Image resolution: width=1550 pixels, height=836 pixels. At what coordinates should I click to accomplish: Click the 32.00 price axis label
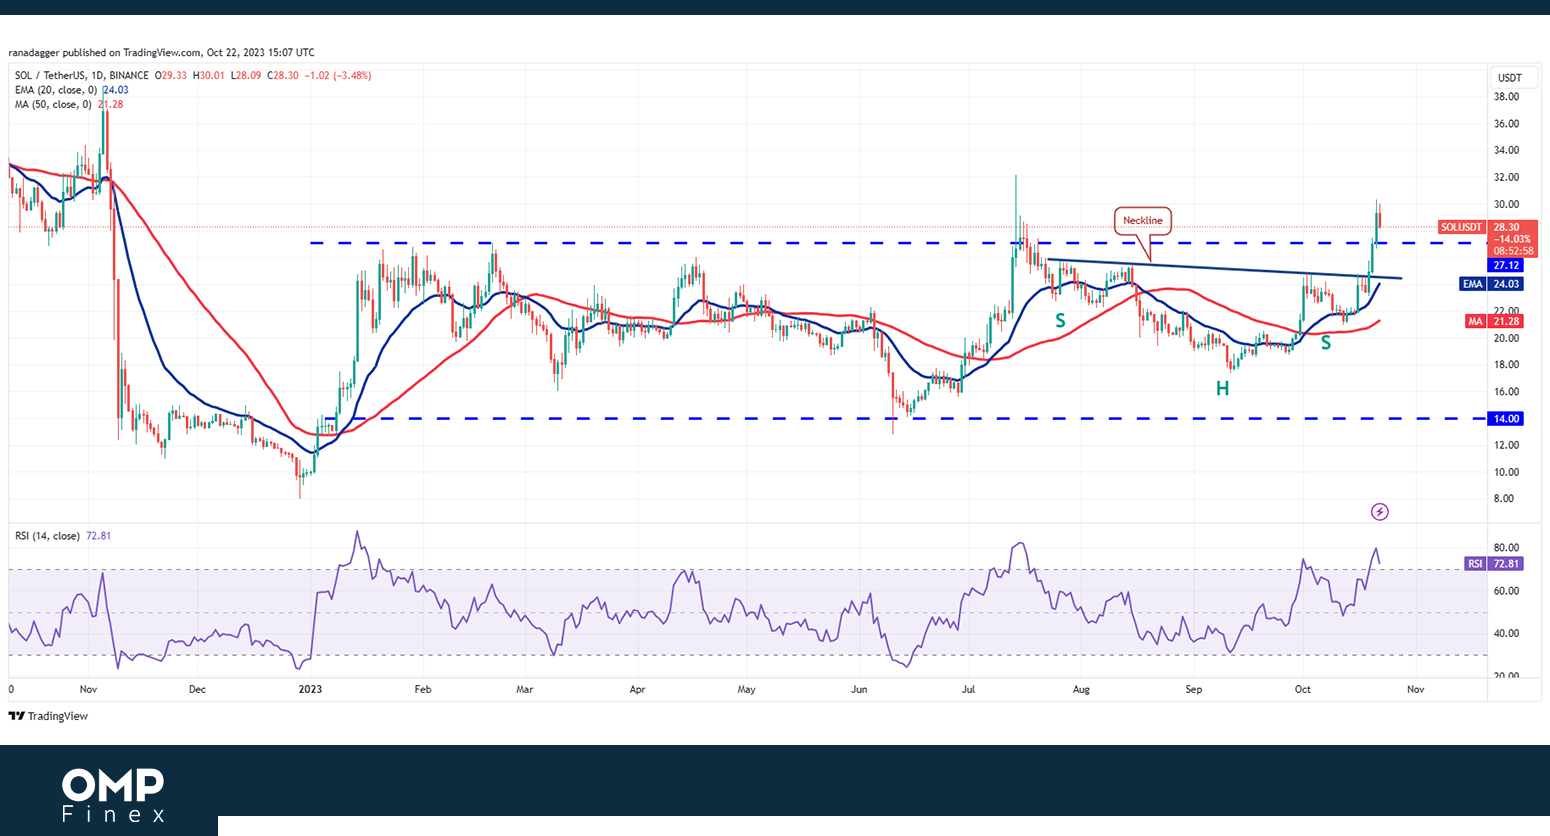point(1506,177)
